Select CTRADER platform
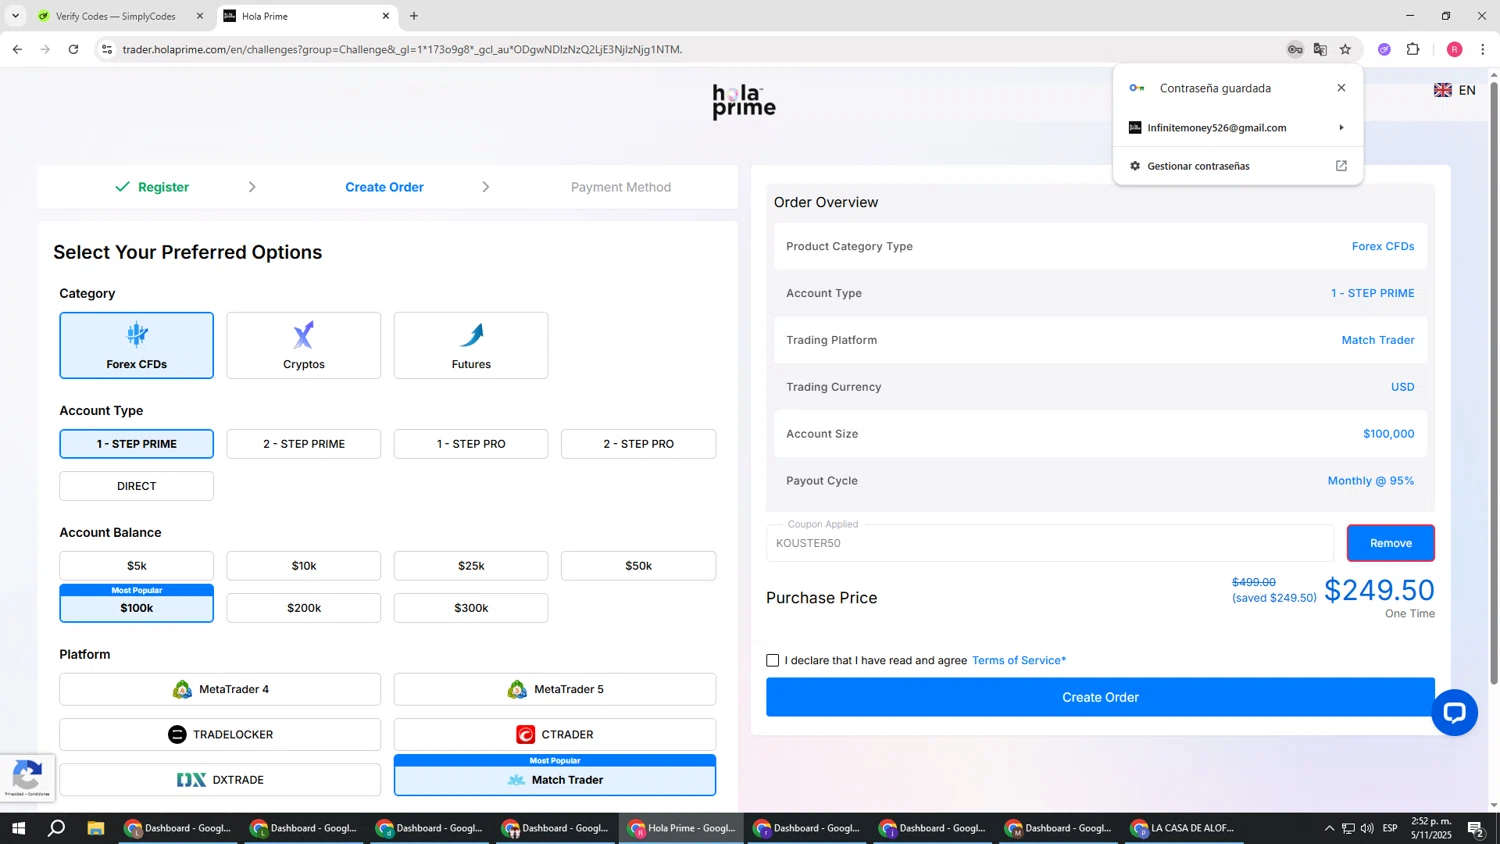 click(x=555, y=734)
